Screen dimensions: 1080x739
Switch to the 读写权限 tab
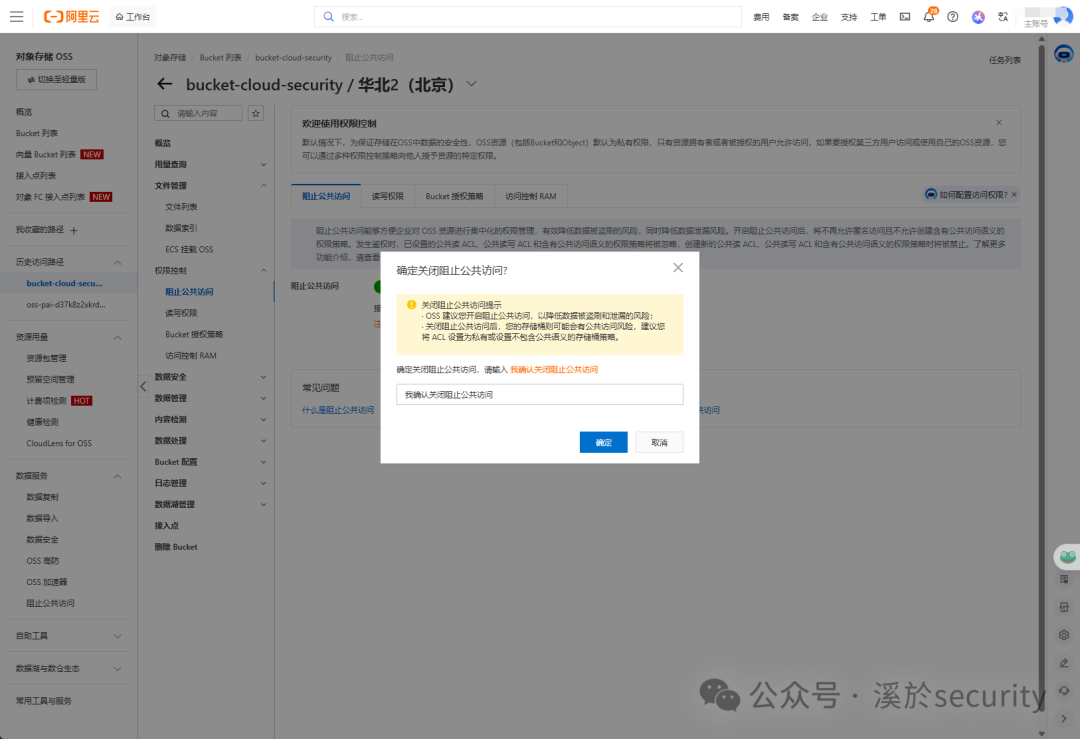[x=388, y=195]
